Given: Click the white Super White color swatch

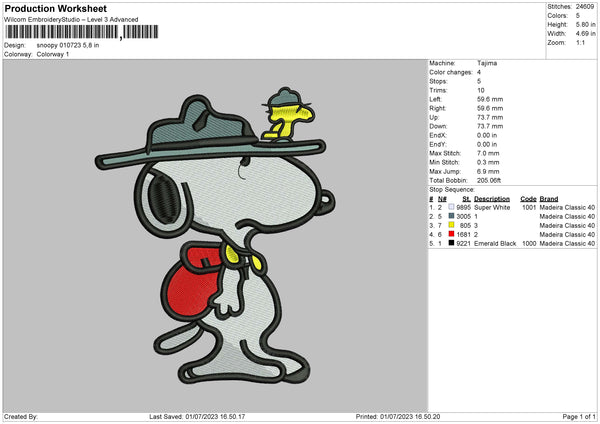Looking at the screenshot, I should tap(451, 207).
